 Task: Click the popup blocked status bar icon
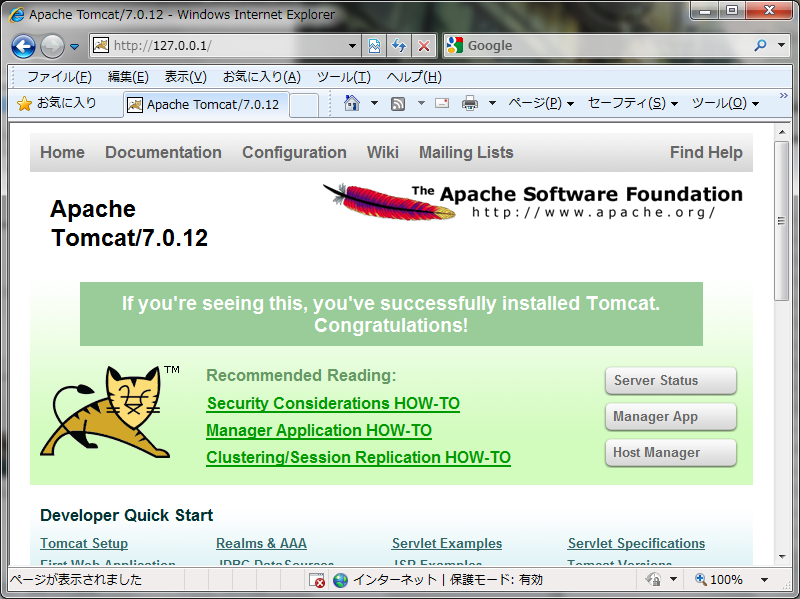point(317,580)
